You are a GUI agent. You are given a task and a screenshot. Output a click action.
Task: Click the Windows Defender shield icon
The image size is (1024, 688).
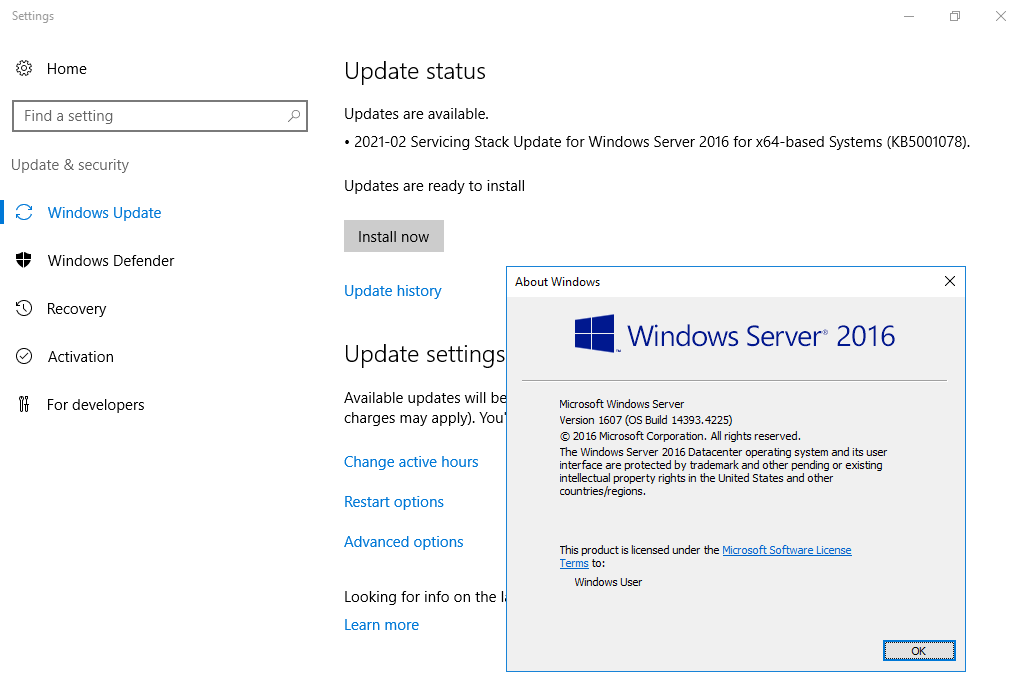24,261
